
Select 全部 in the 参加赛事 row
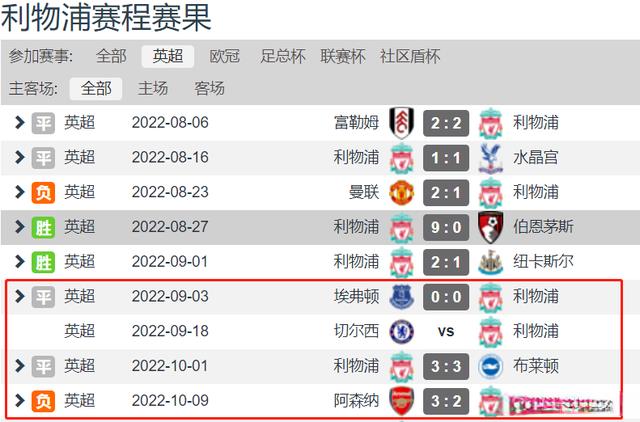tap(111, 56)
